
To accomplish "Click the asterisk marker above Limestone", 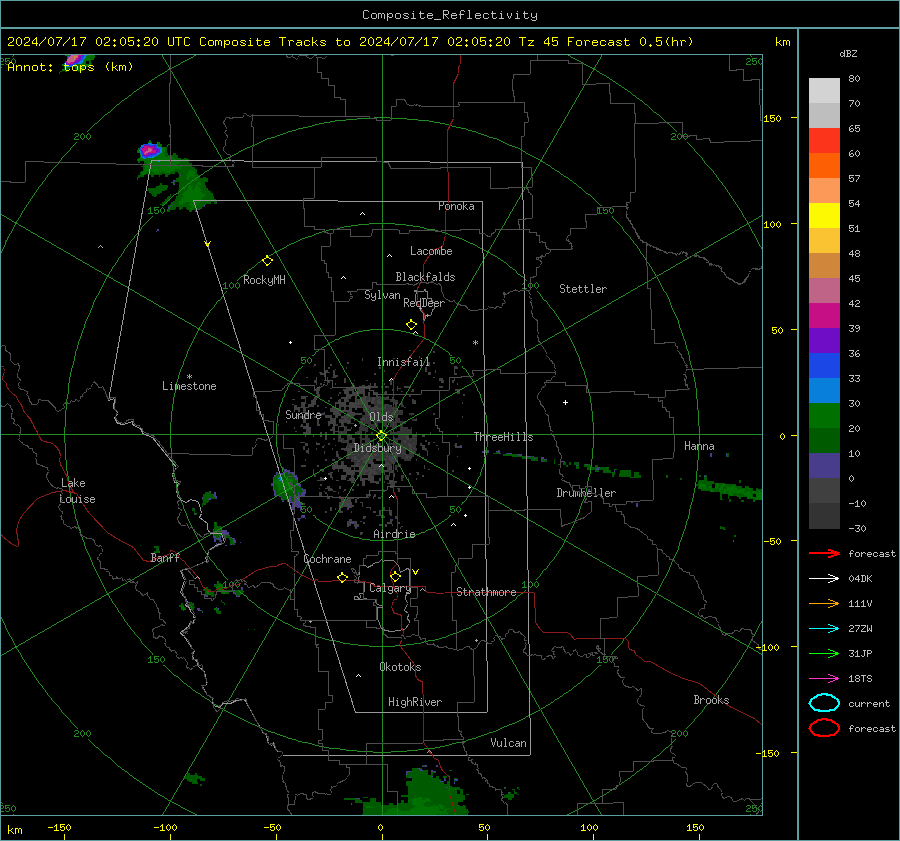I will pyautogui.click(x=189, y=377).
